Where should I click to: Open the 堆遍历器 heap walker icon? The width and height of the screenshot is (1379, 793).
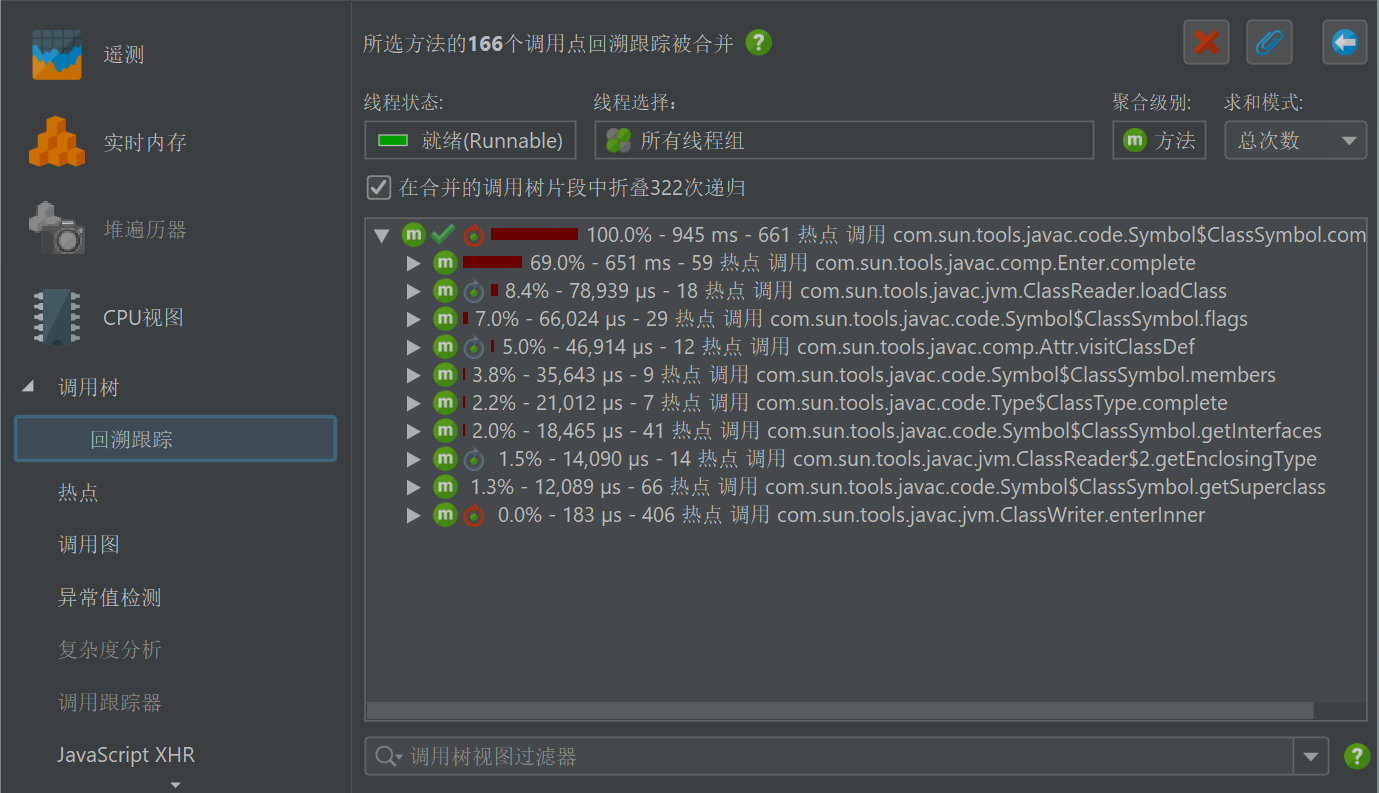57,228
